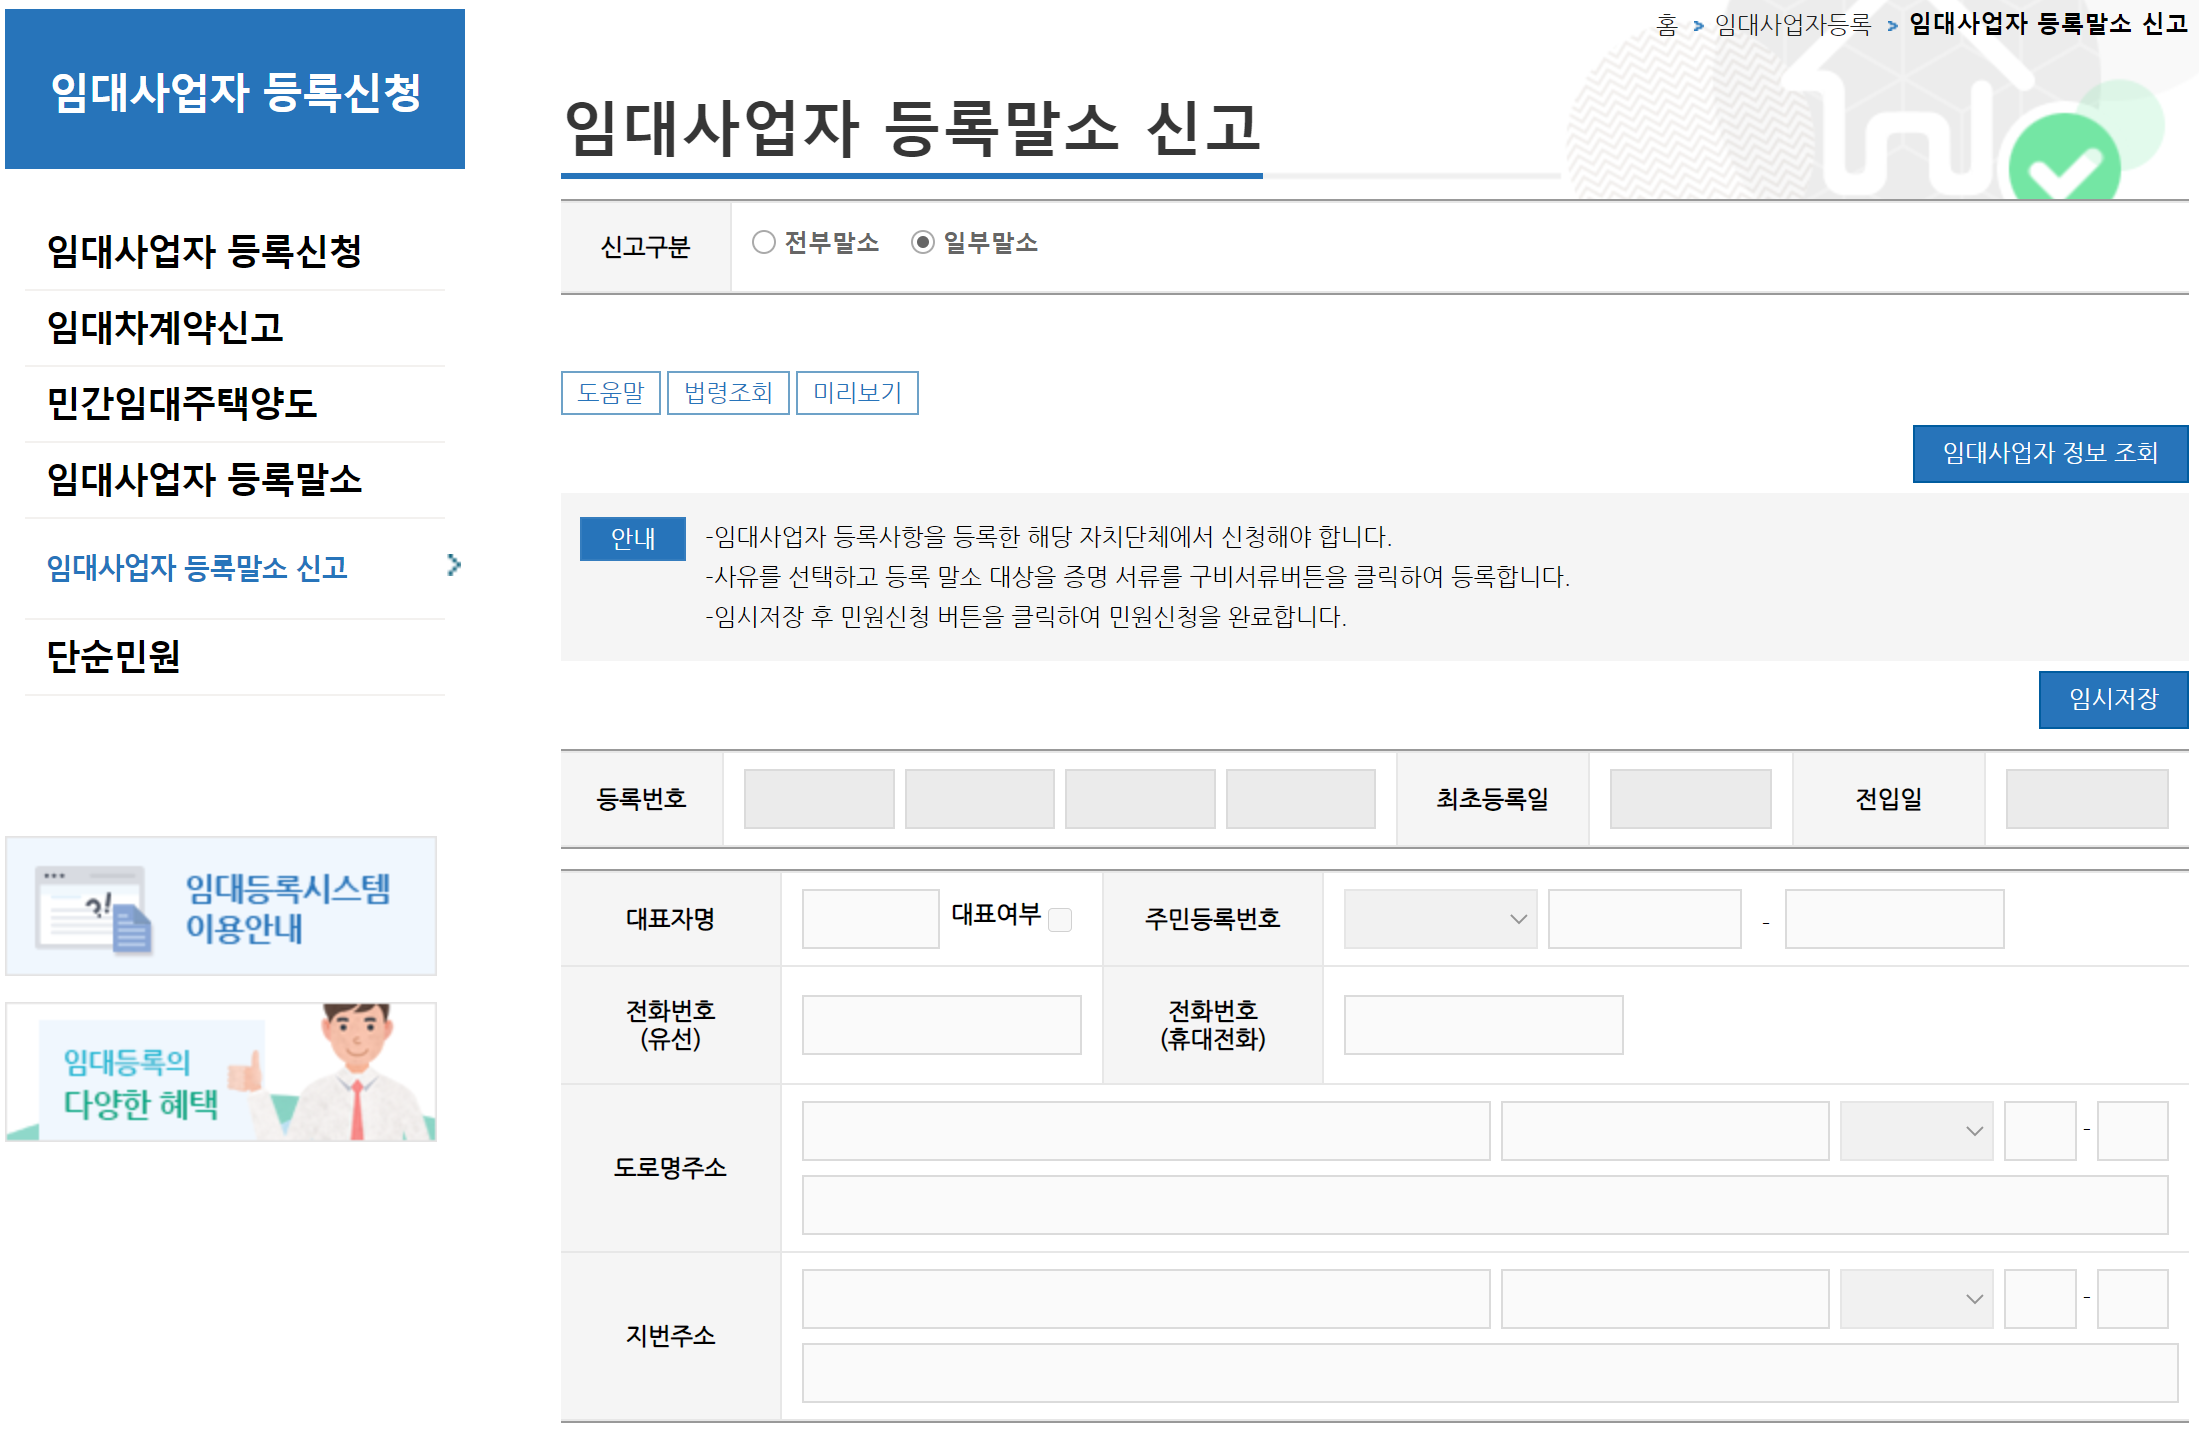
Task: Expand the 도로명주소 row dropdown
Action: [x=1915, y=1131]
